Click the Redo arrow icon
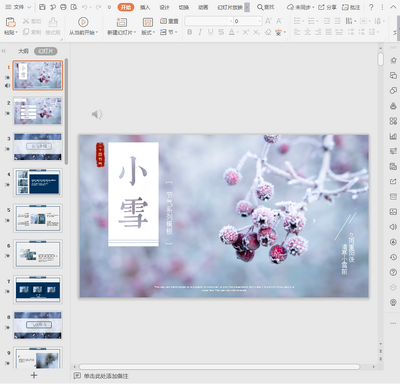This screenshot has height=384, width=400. point(98,7)
